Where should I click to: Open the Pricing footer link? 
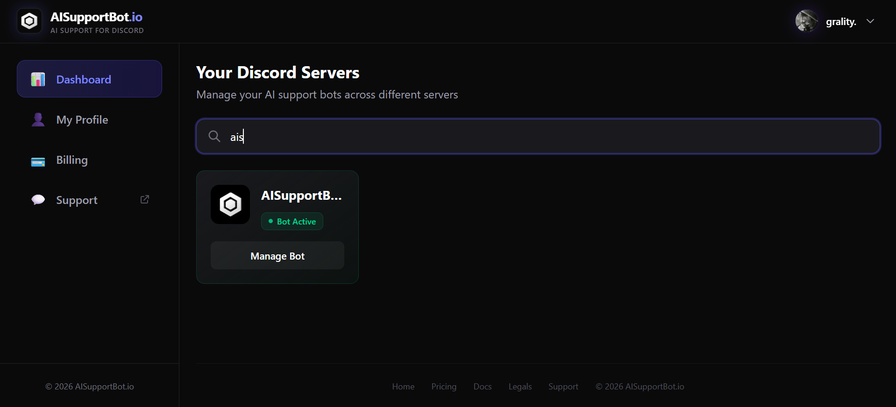click(444, 386)
